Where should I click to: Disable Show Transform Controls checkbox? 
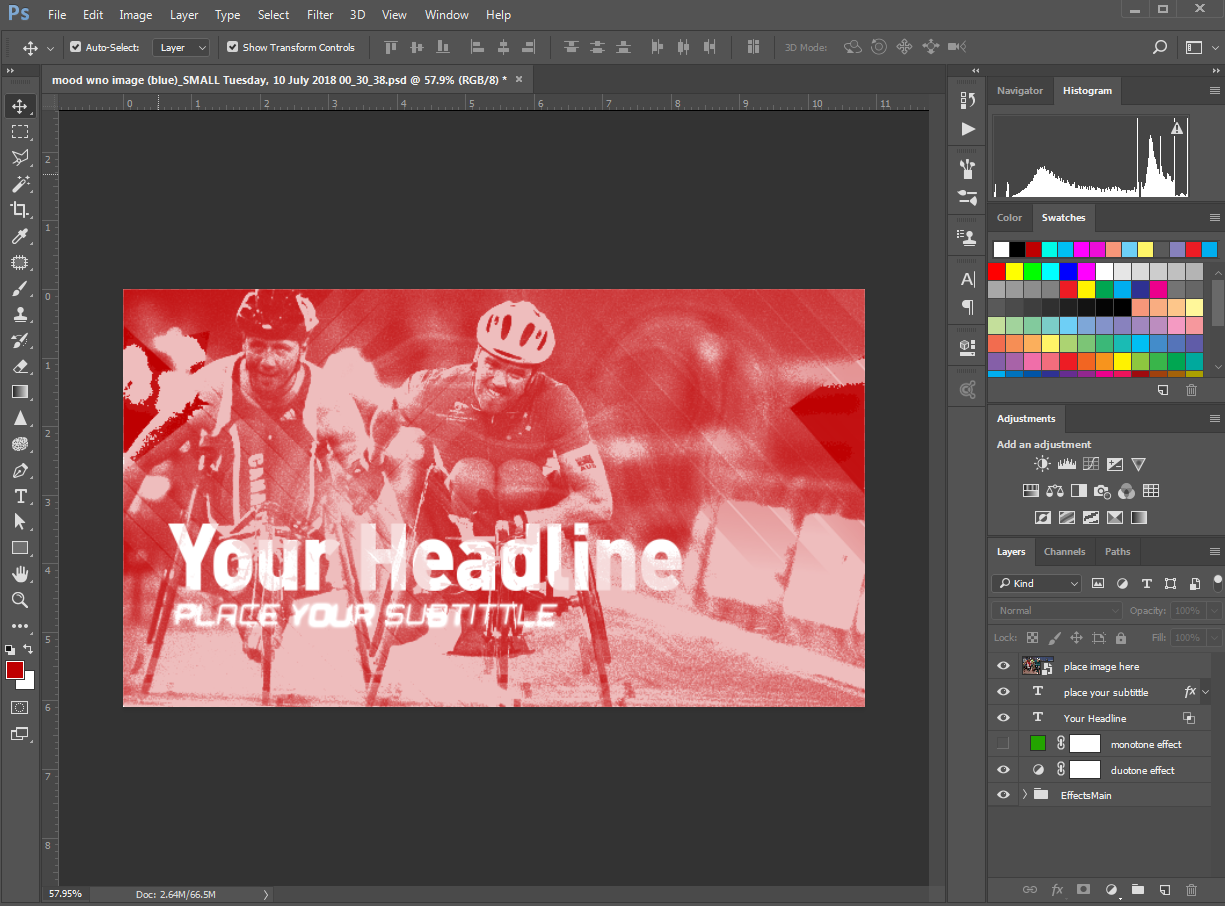click(x=233, y=47)
